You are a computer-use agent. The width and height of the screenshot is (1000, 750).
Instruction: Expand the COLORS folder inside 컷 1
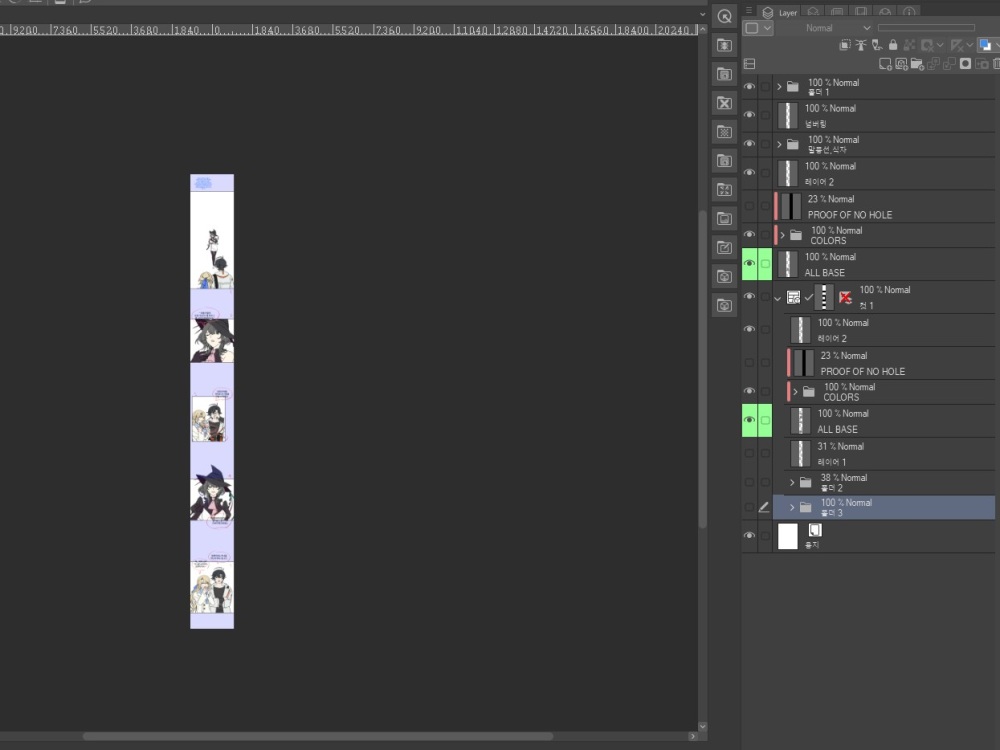[795, 392]
